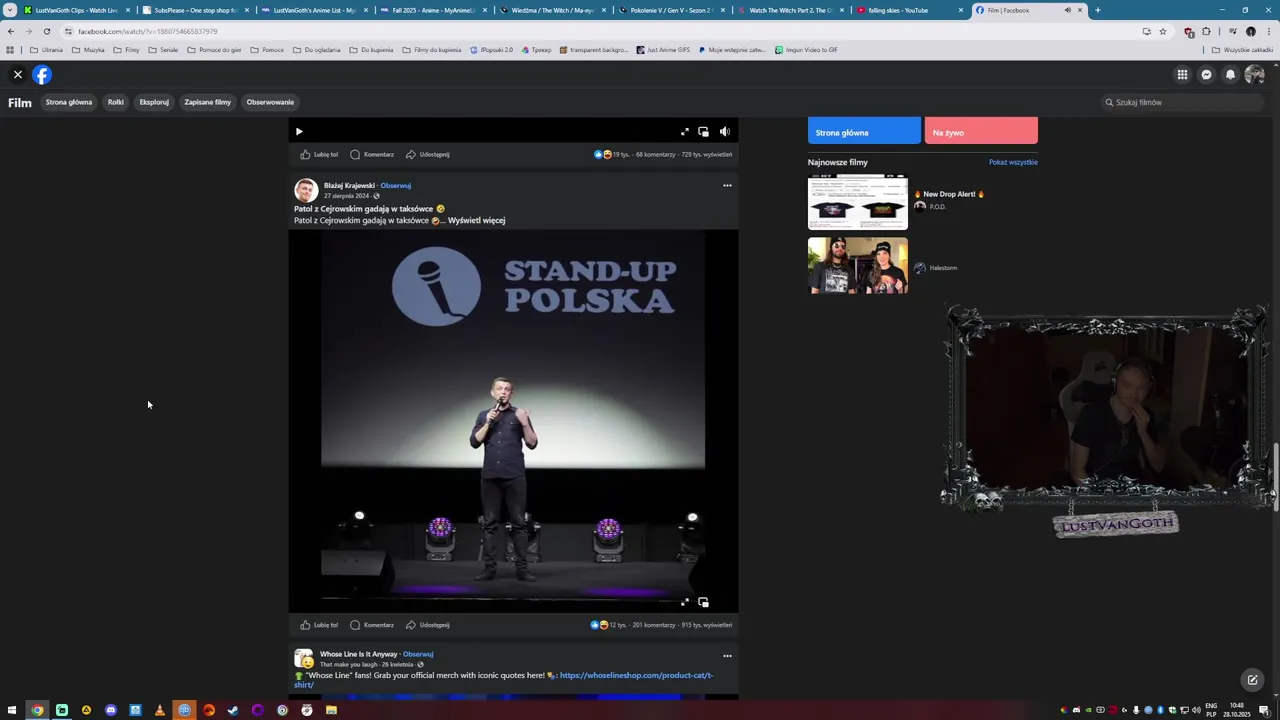Like the top video with Lubię to!
Image resolution: width=1280 pixels, height=720 pixels.
(x=319, y=155)
